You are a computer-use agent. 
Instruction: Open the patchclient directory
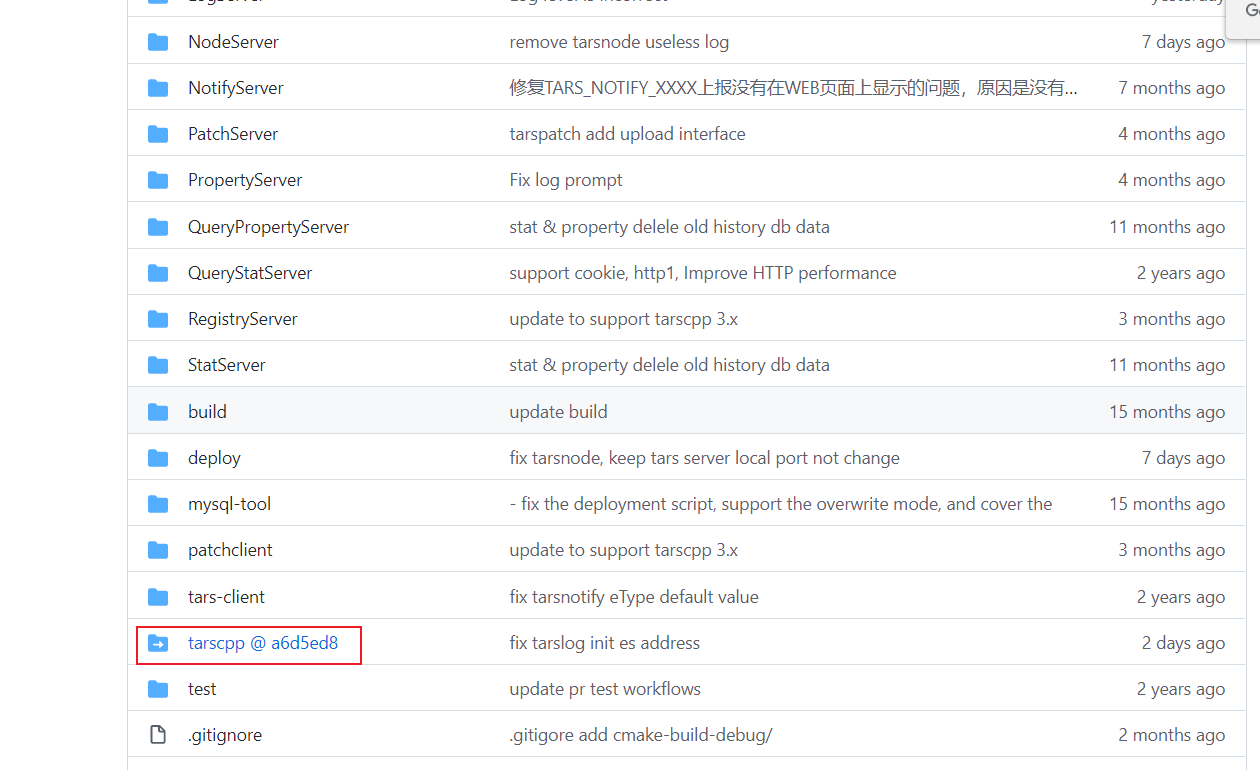(x=230, y=550)
